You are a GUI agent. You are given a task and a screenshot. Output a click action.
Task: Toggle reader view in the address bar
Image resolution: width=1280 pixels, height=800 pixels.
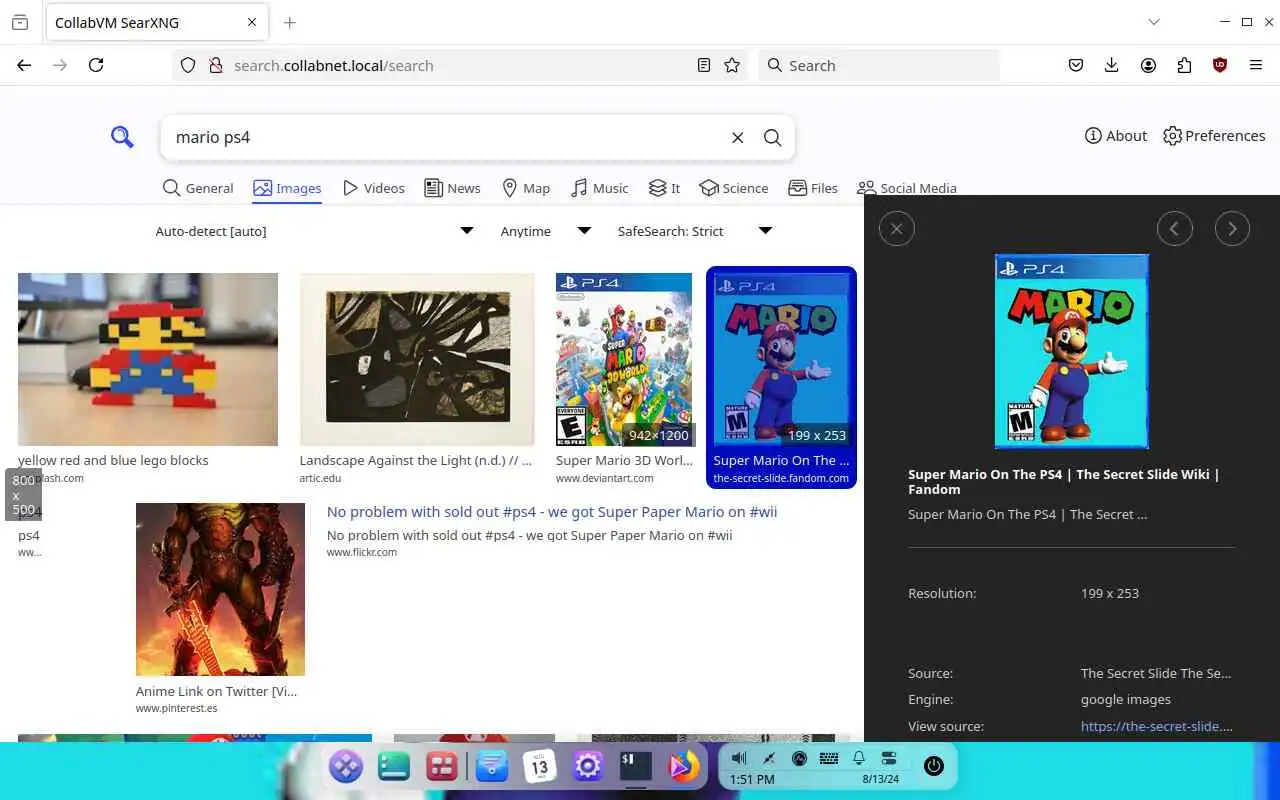coord(704,65)
